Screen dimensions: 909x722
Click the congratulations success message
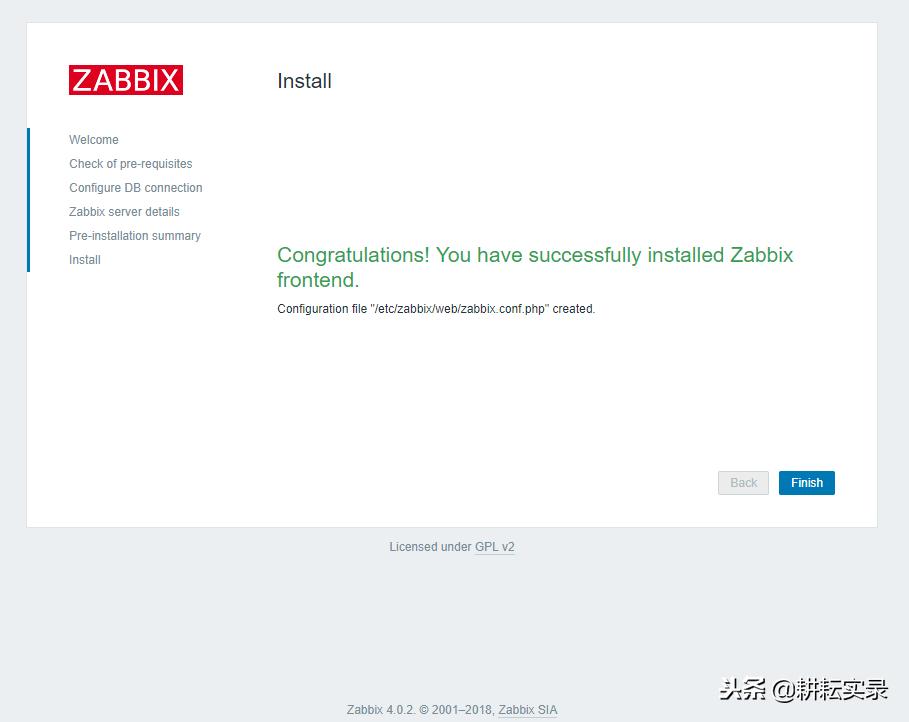tap(535, 267)
